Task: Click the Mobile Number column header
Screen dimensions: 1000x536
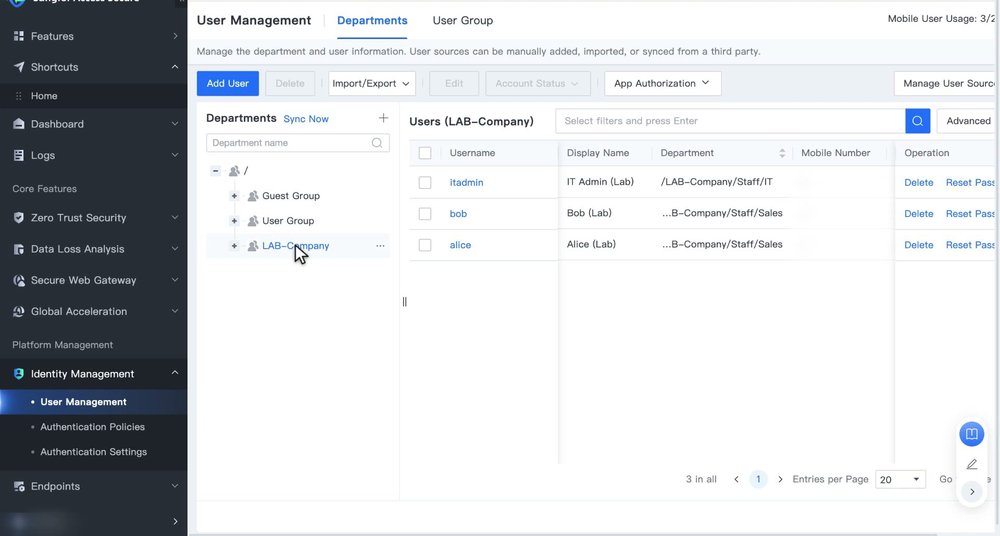Action: point(835,153)
